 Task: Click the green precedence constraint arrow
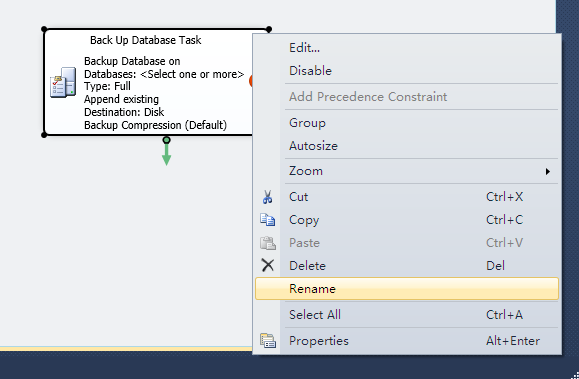pos(167,154)
